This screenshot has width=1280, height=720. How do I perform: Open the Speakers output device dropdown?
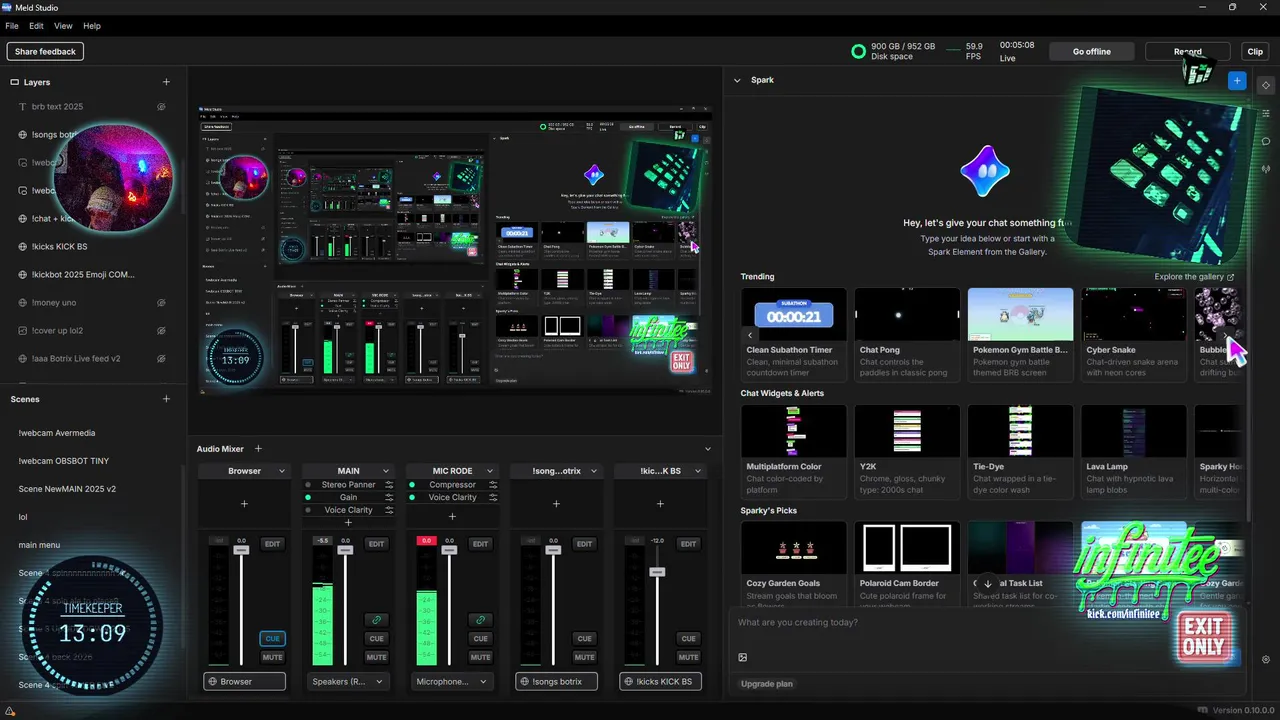[x=348, y=681]
